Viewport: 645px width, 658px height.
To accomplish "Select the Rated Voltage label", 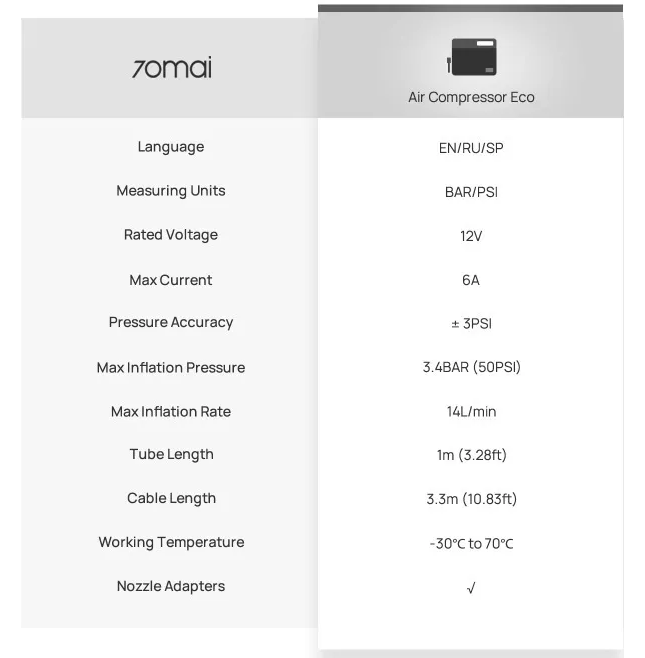I will click(x=171, y=235).
